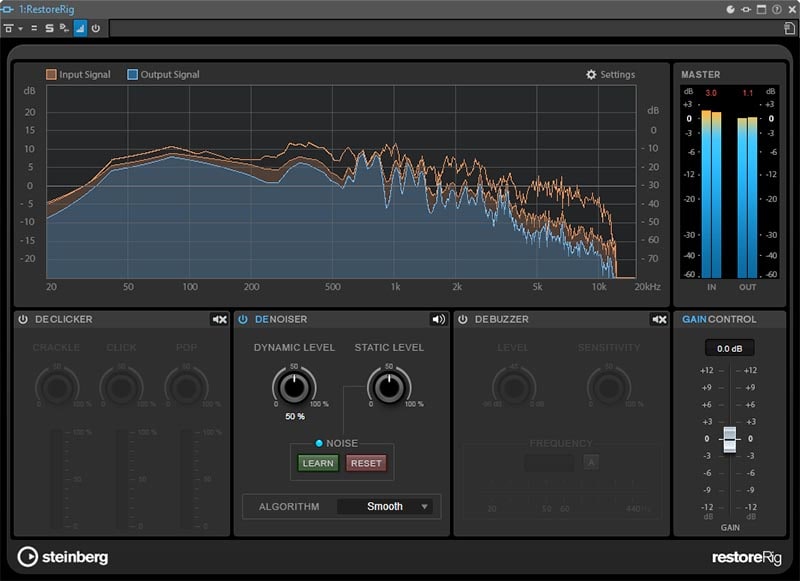The width and height of the screenshot is (800, 581).
Task: Open the small arrow menu beside the layout icon
Action: [x=20, y=29]
